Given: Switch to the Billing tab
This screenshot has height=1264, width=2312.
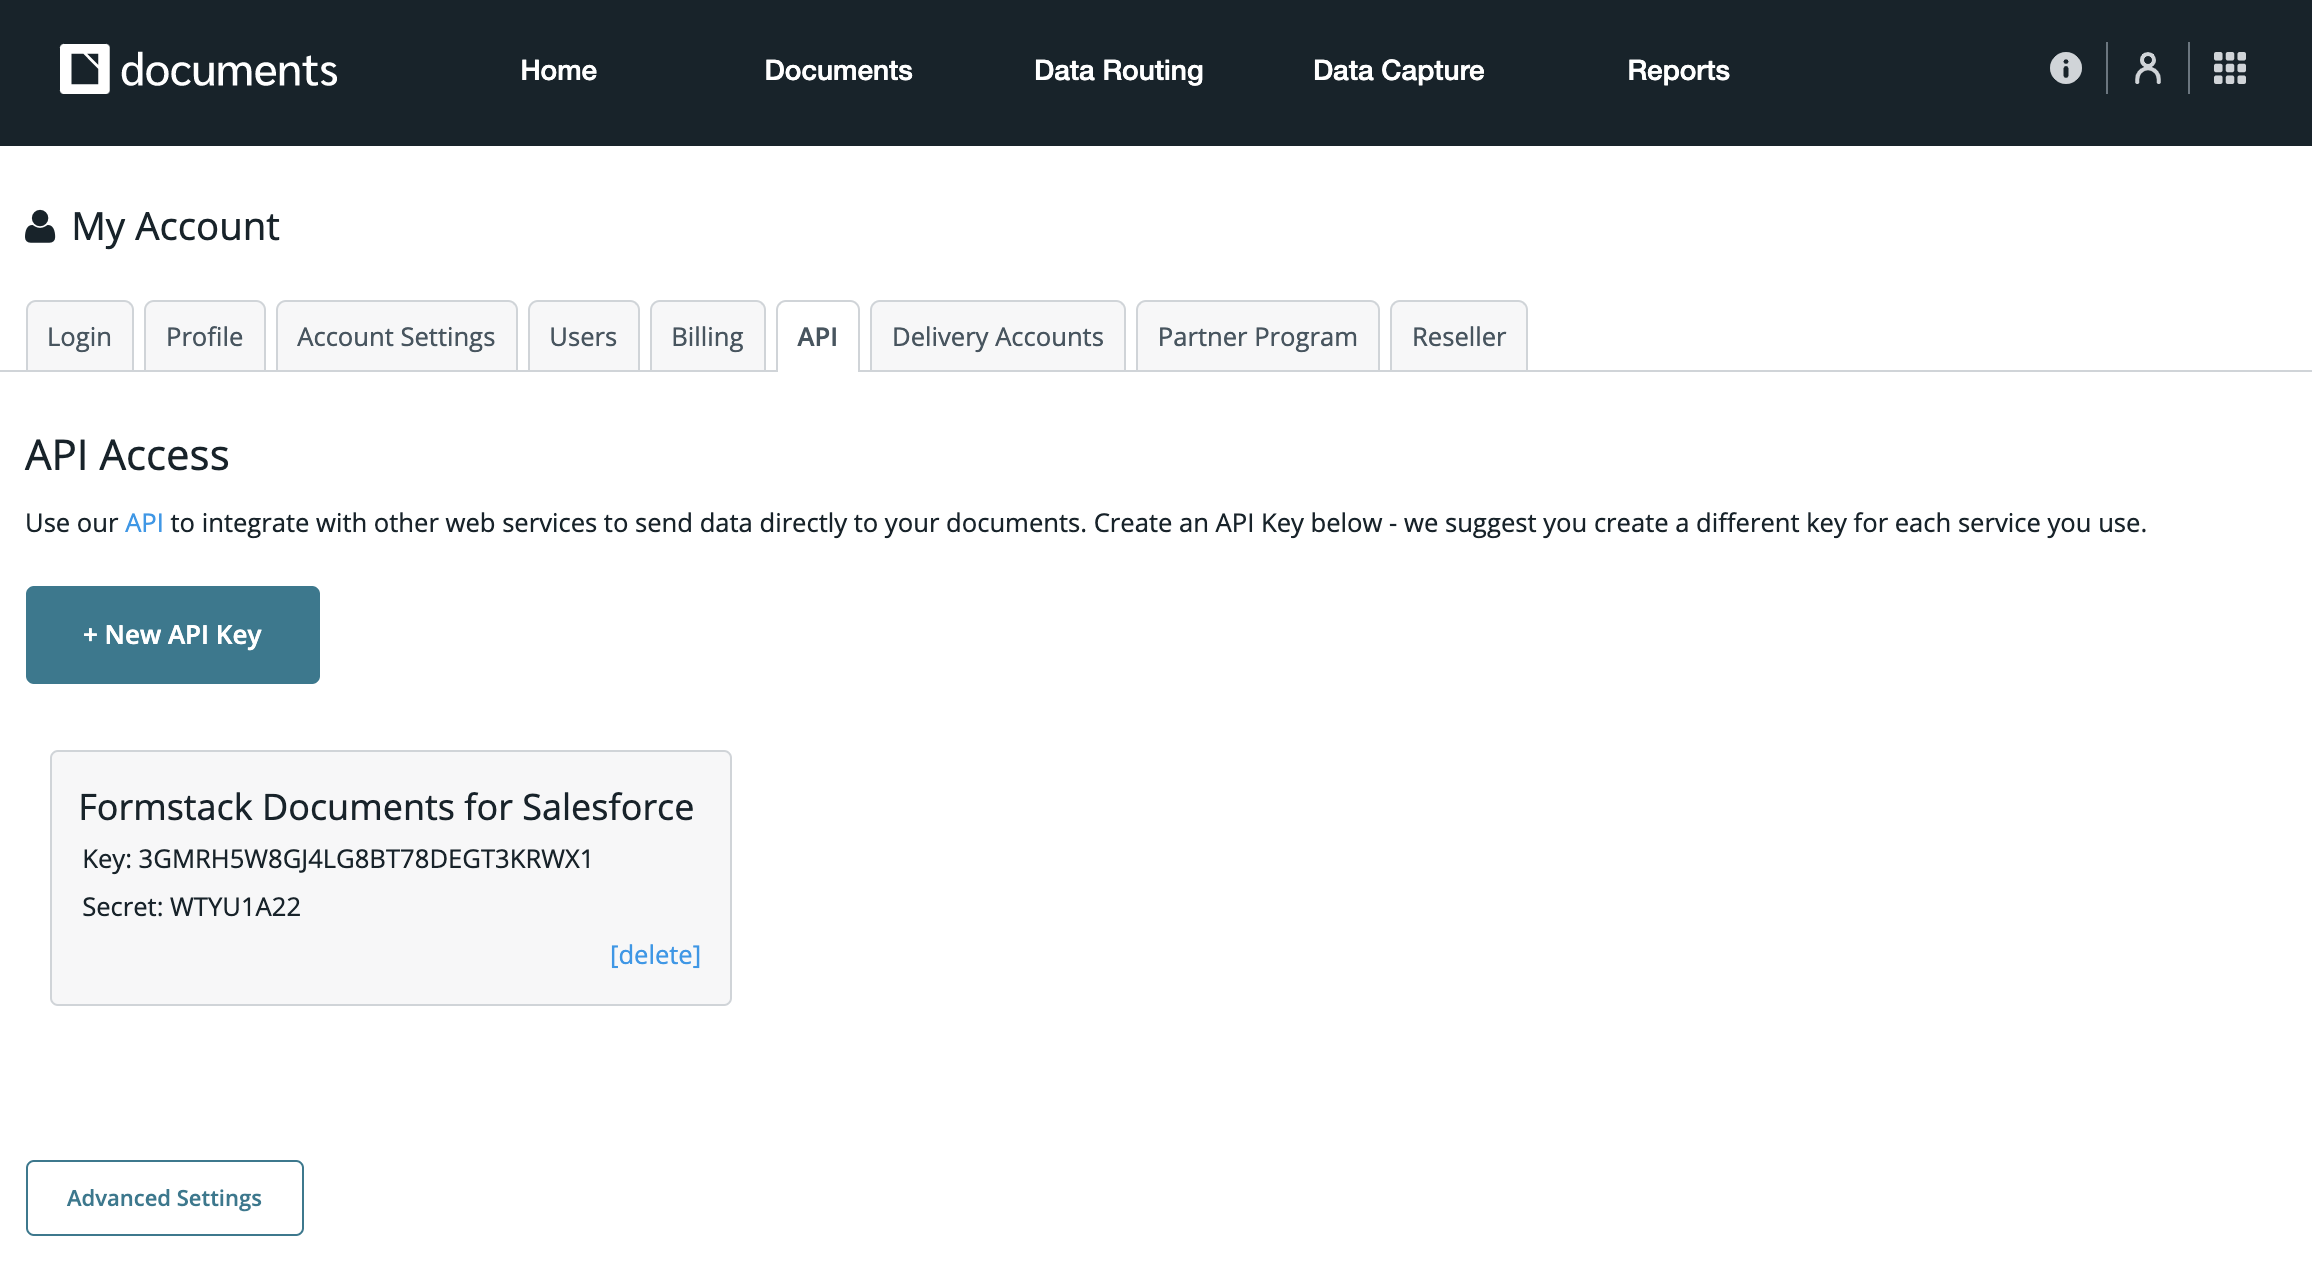Looking at the screenshot, I should [707, 337].
